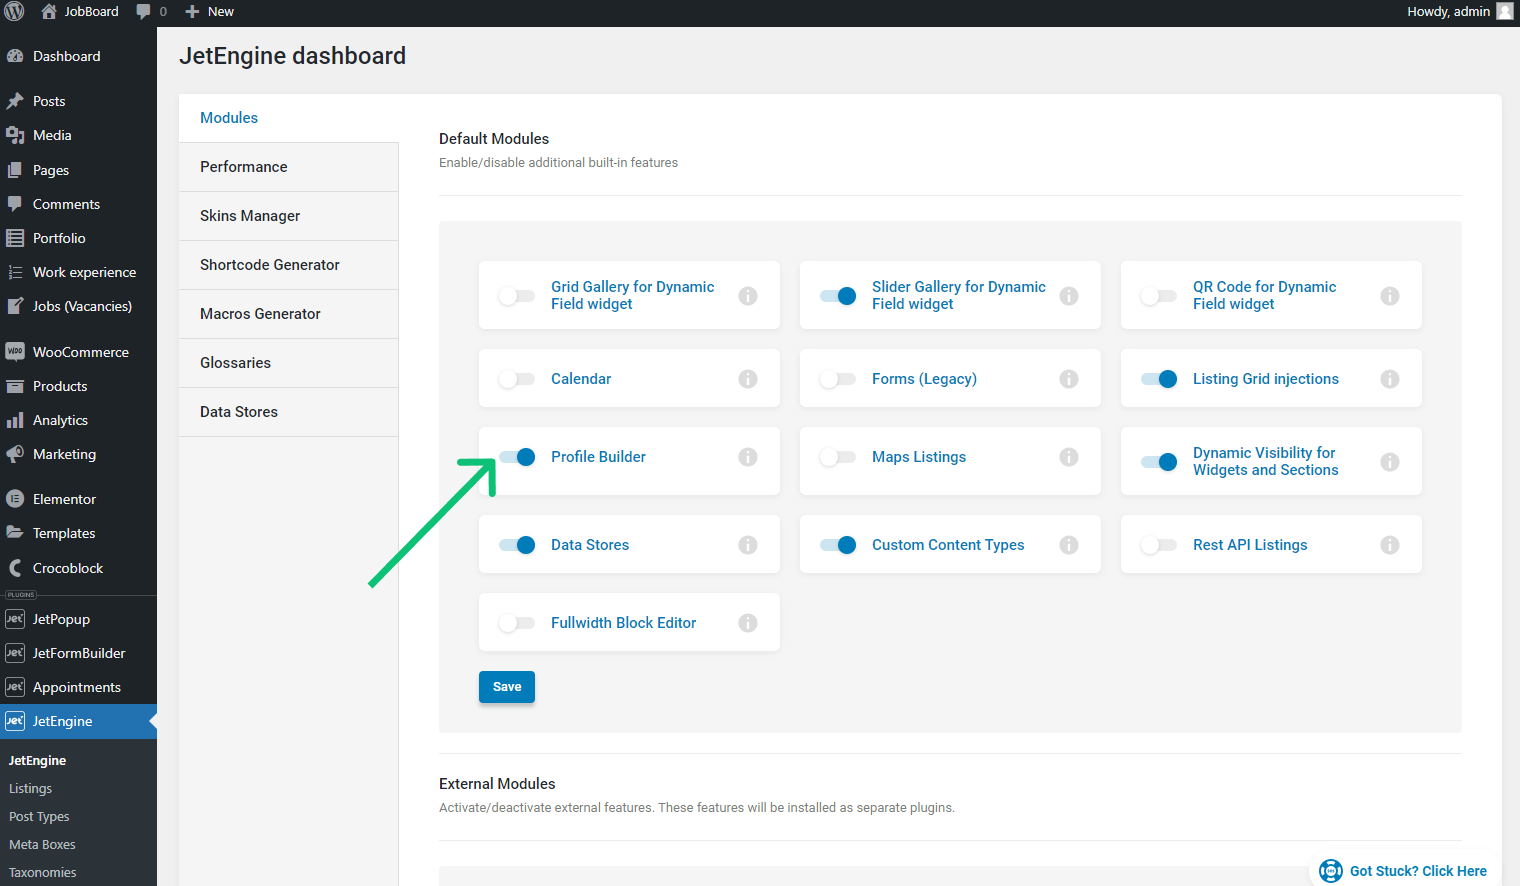
Task: Enable Grid Gallery for Dynamic Field toggle
Action: [x=517, y=296]
